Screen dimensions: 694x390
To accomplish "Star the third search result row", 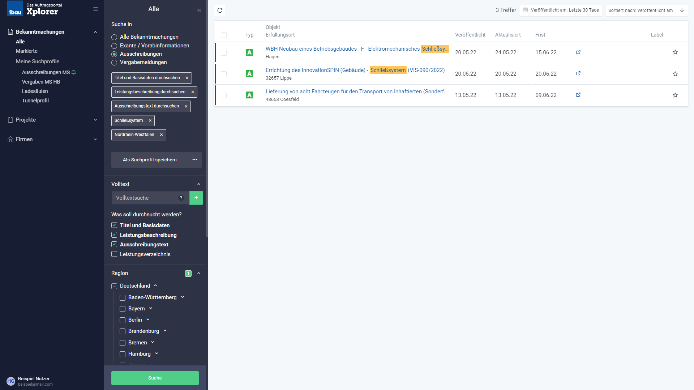I will click(675, 95).
